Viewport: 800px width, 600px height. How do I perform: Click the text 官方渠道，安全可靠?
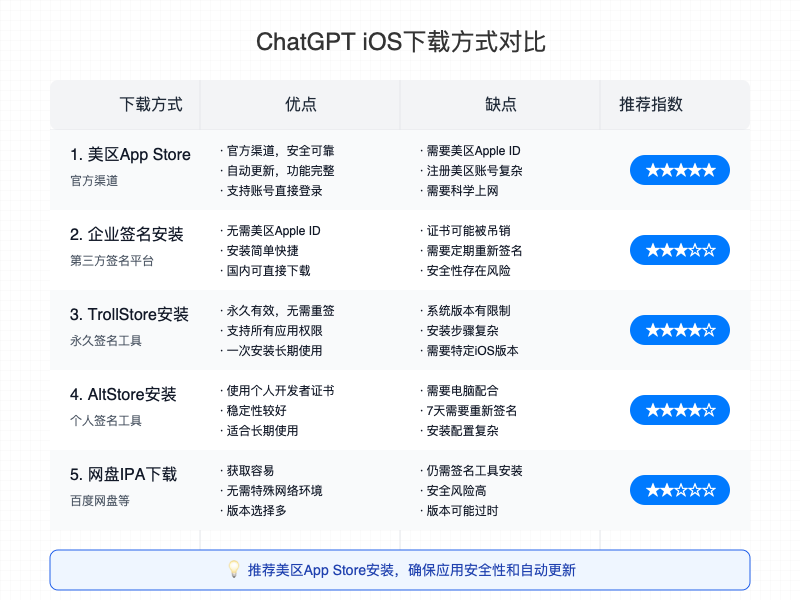(280, 151)
